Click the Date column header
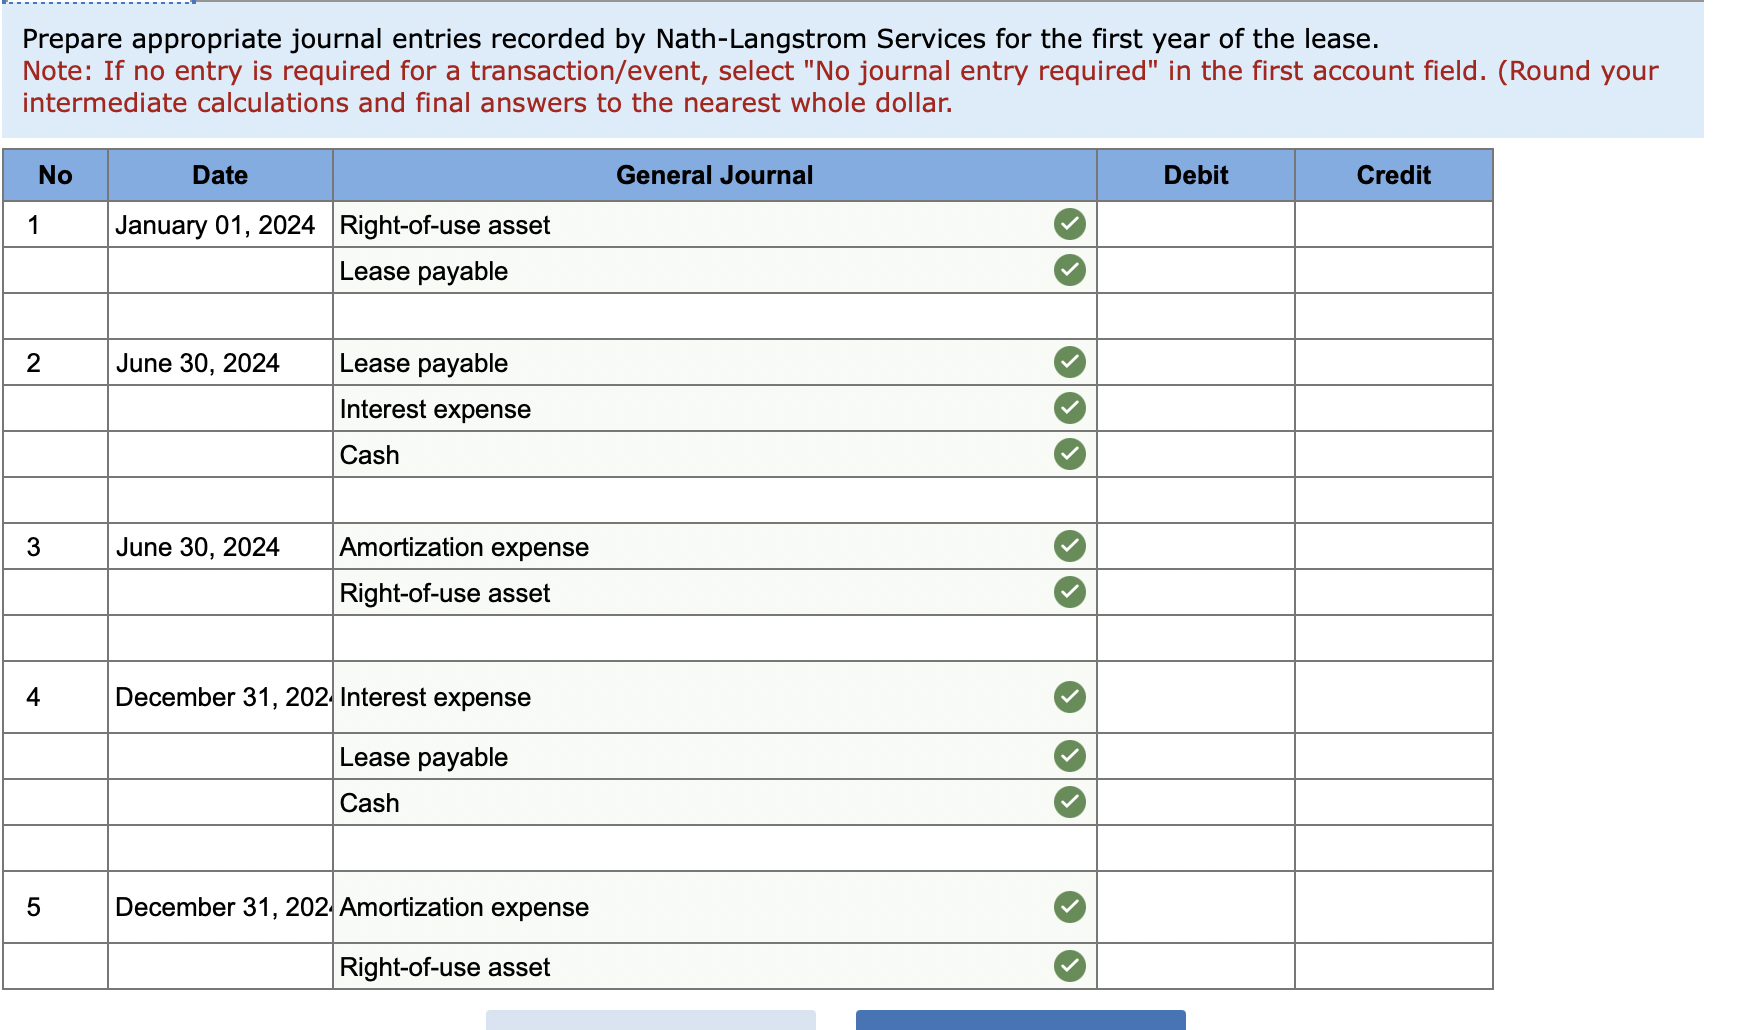The height and width of the screenshot is (1030, 1752). 220,175
